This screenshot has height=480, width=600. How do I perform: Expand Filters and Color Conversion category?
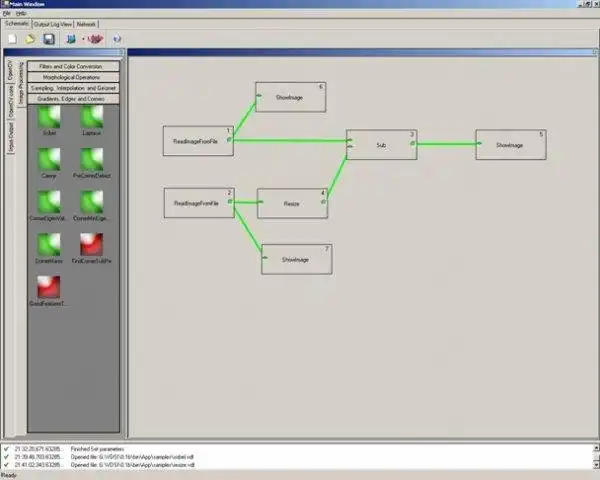(x=73, y=66)
